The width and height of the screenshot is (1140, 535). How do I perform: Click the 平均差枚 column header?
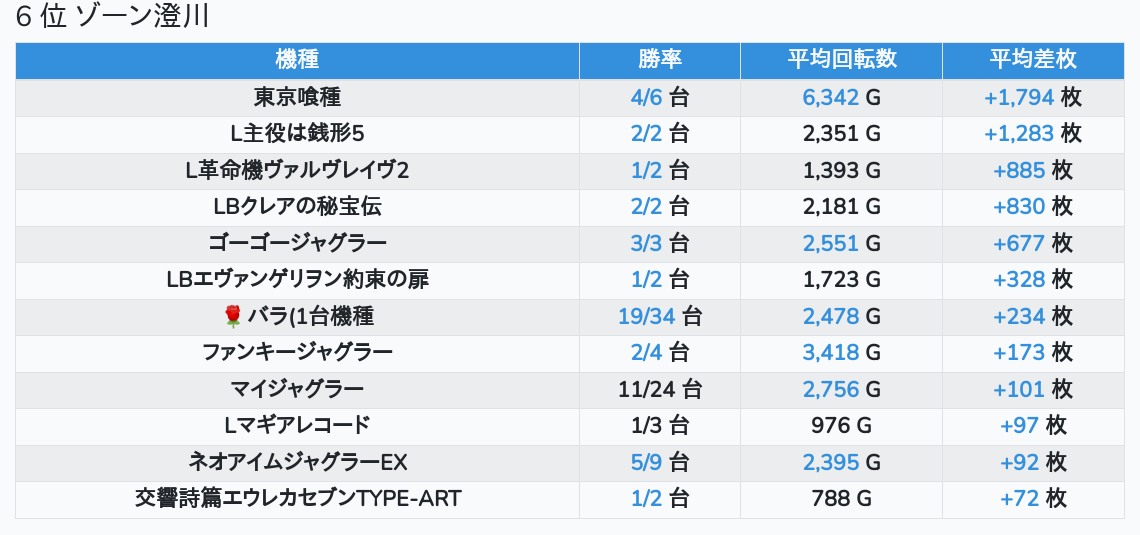(1032, 59)
